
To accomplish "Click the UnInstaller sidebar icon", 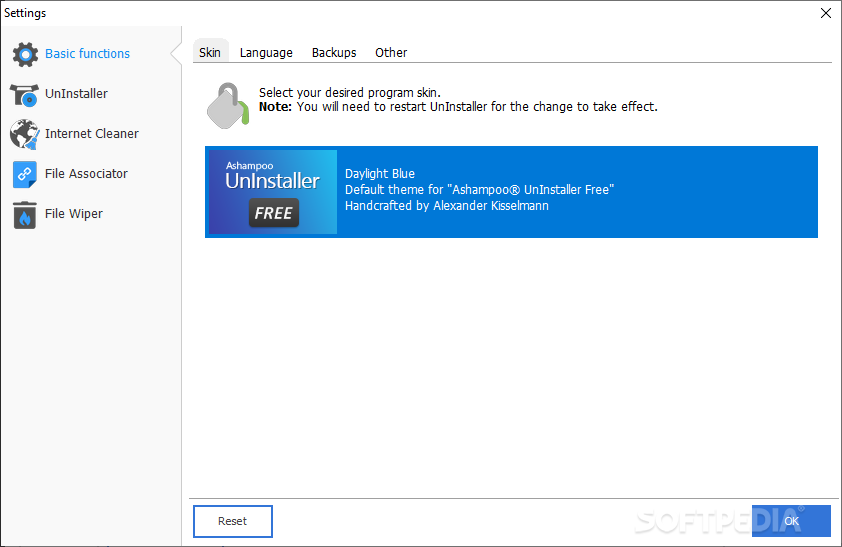I will pos(24,94).
